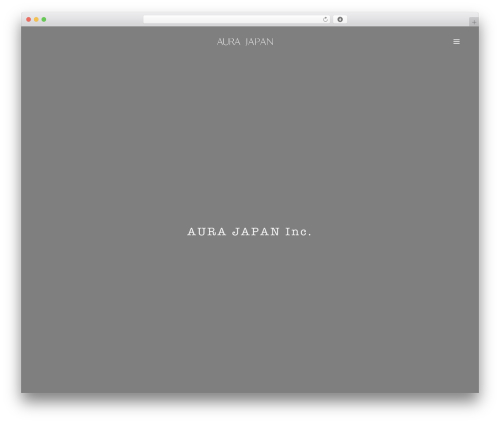Reload page using the refresh icon
The height and width of the screenshot is (423, 500).
click(x=325, y=19)
